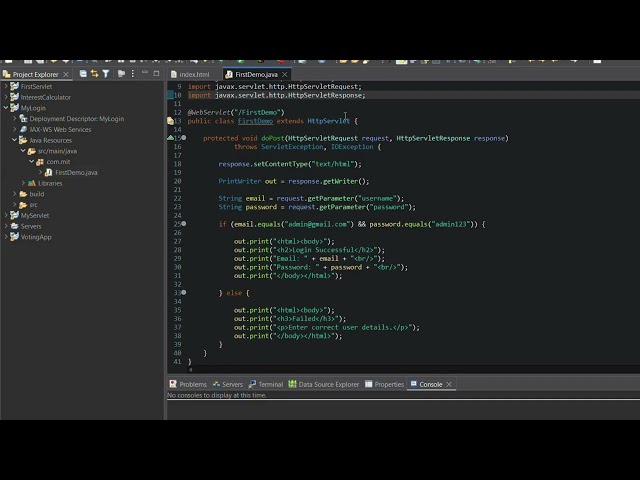Expand the Deployment Descriptor: MyLogin node arrow
Screen dimensions: 640x480
point(15,118)
